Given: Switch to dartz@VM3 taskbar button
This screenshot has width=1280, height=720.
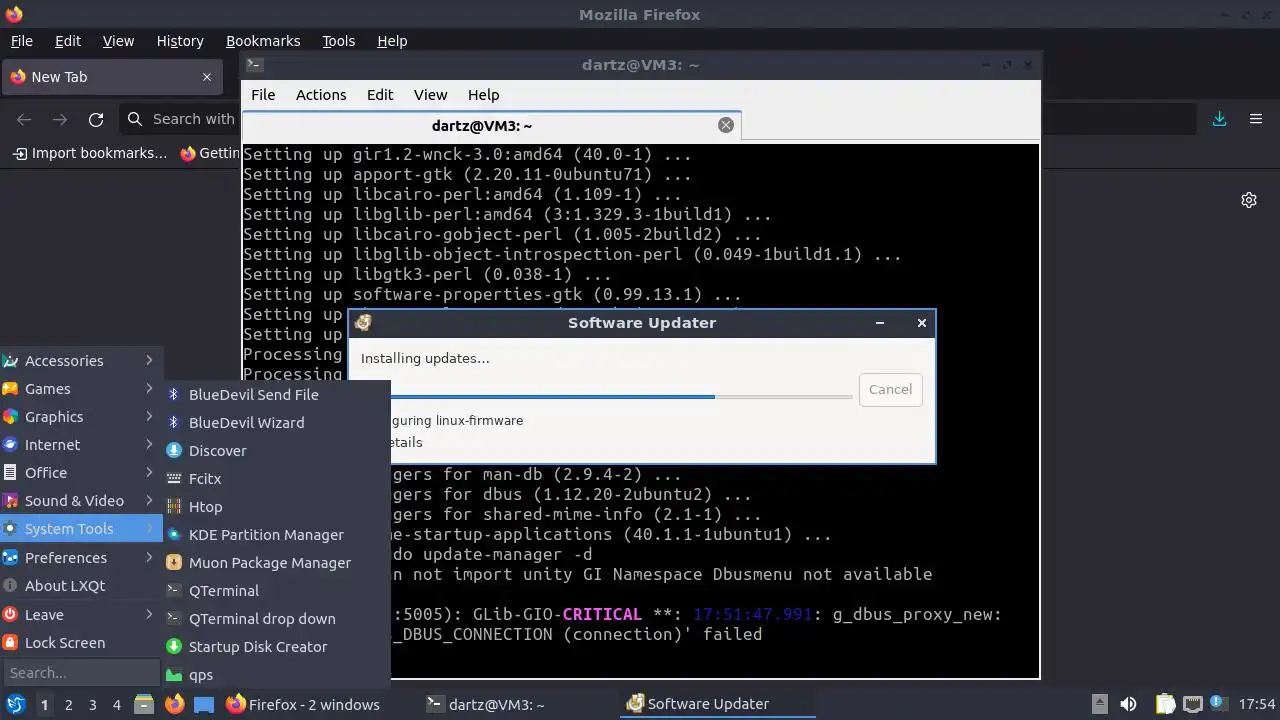Looking at the screenshot, I should [486, 705].
